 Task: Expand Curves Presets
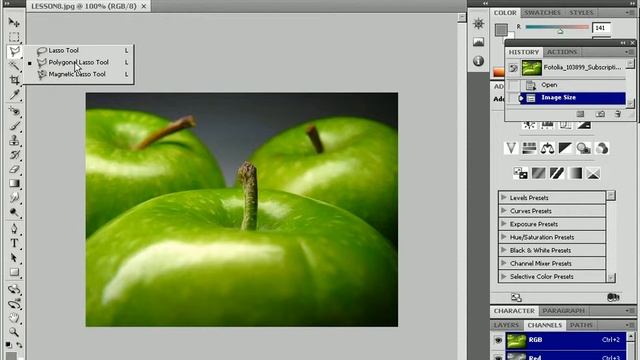[504, 211]
